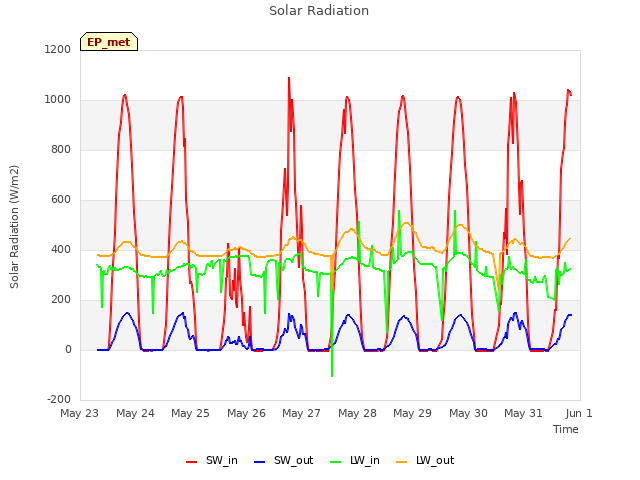Click the May 24 x-axis tick label
The image size is (640, 480).
(136, 413)
